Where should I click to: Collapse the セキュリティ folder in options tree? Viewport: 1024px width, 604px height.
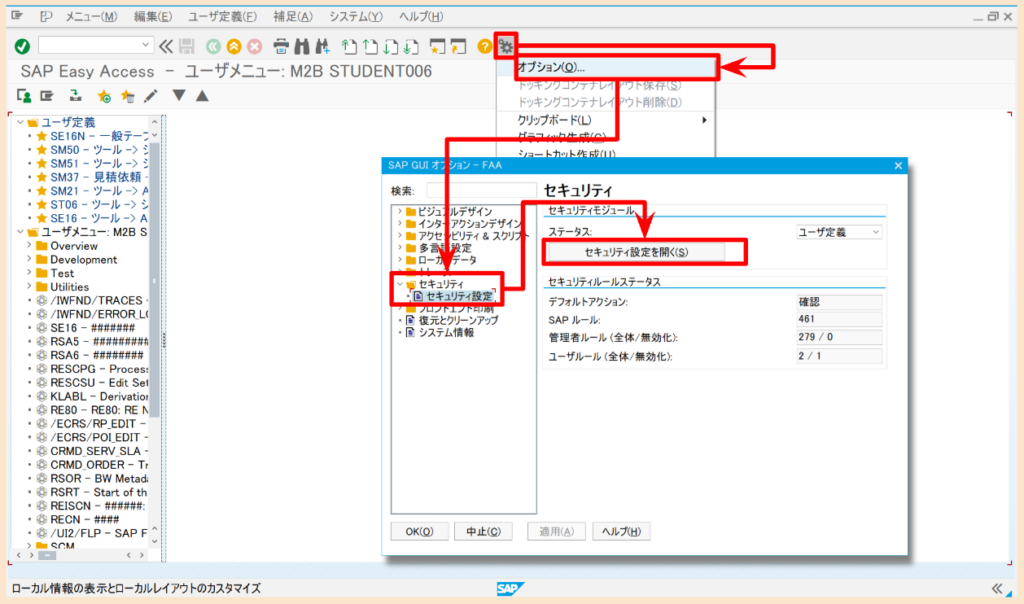(x=400, y=284)
